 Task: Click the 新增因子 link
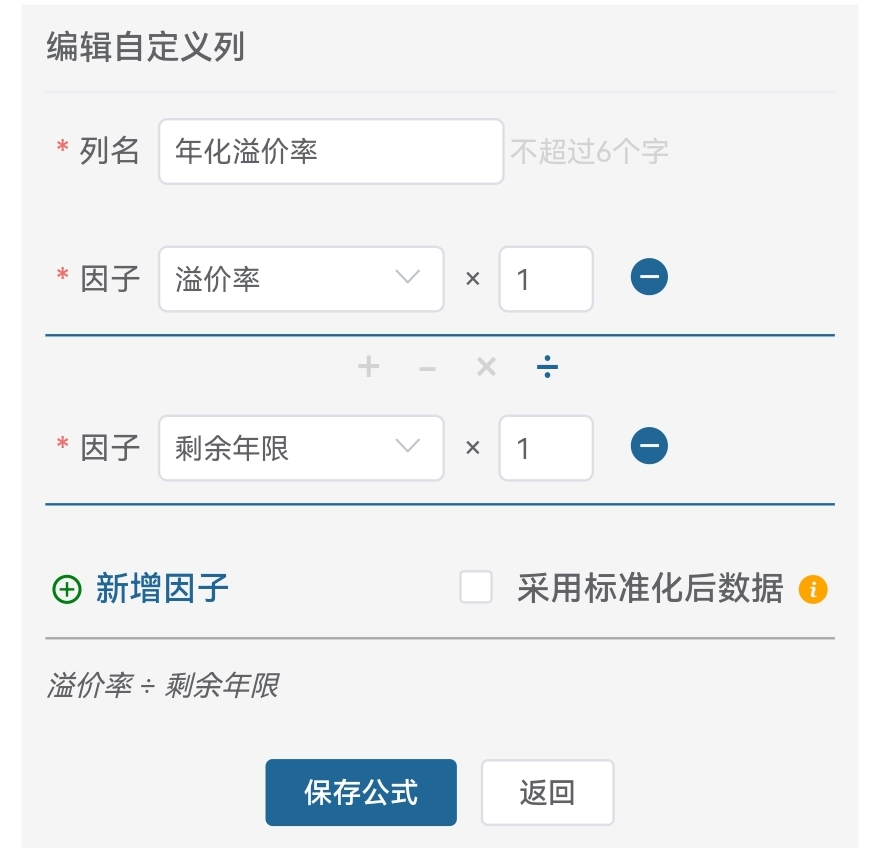[162, 589]
